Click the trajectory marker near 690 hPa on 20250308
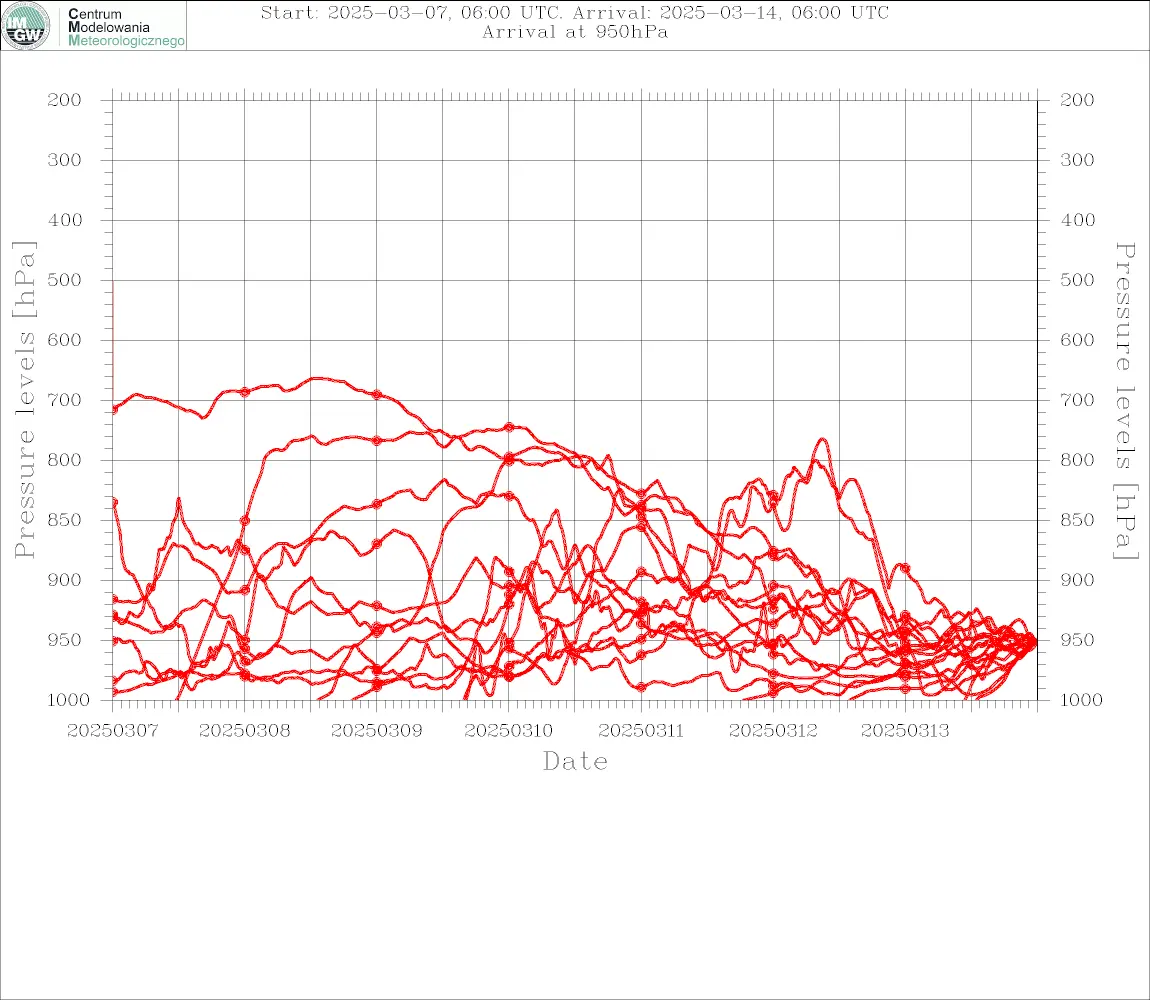Image resolution: width=1150 pixels, height=1000 pixels. pos(245,392)
